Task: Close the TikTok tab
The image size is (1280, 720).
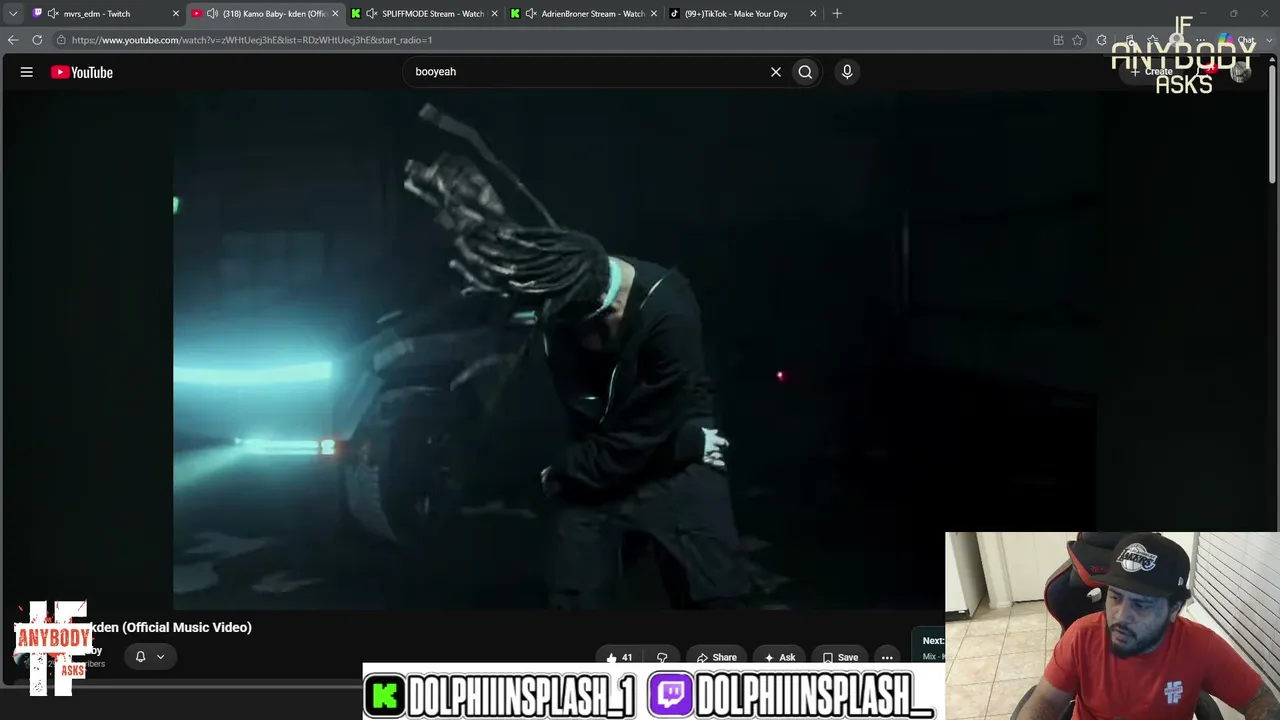Action: [812, 14]
